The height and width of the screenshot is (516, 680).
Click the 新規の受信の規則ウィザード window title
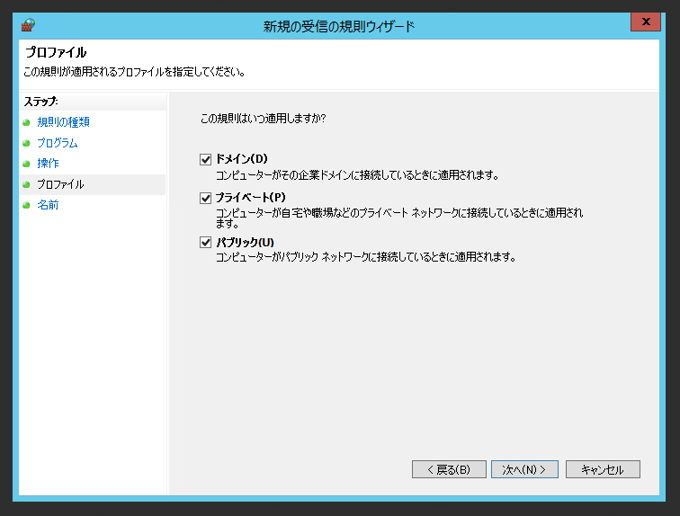click(339, 26)
